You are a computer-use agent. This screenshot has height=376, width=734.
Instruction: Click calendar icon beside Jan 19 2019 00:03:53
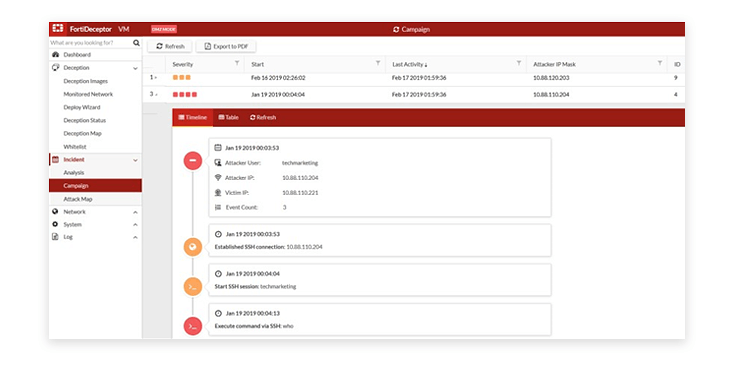[218, 147]
